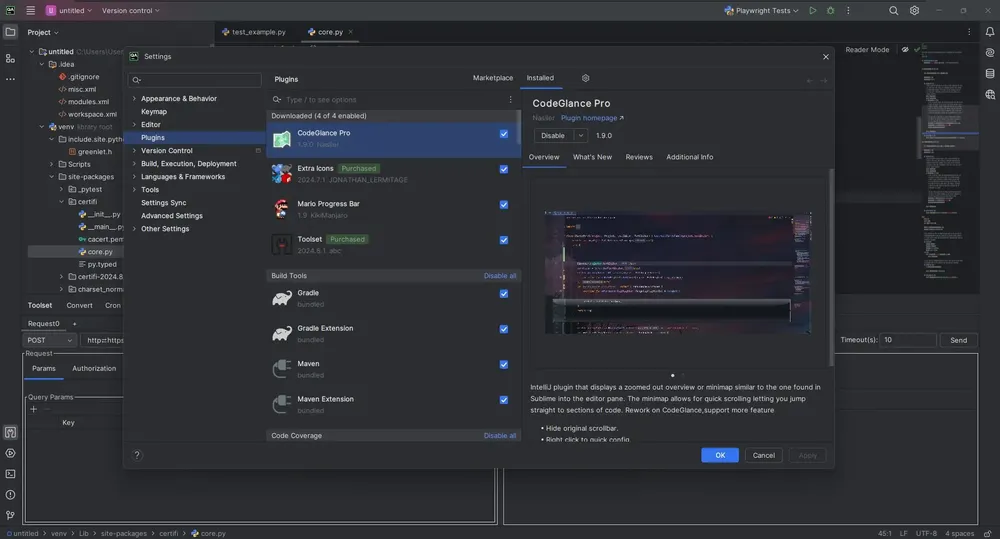This screenshot has width=1000, height=539.
Task: Expand Build, Execution, Deployment group
Action: (134, 163)
